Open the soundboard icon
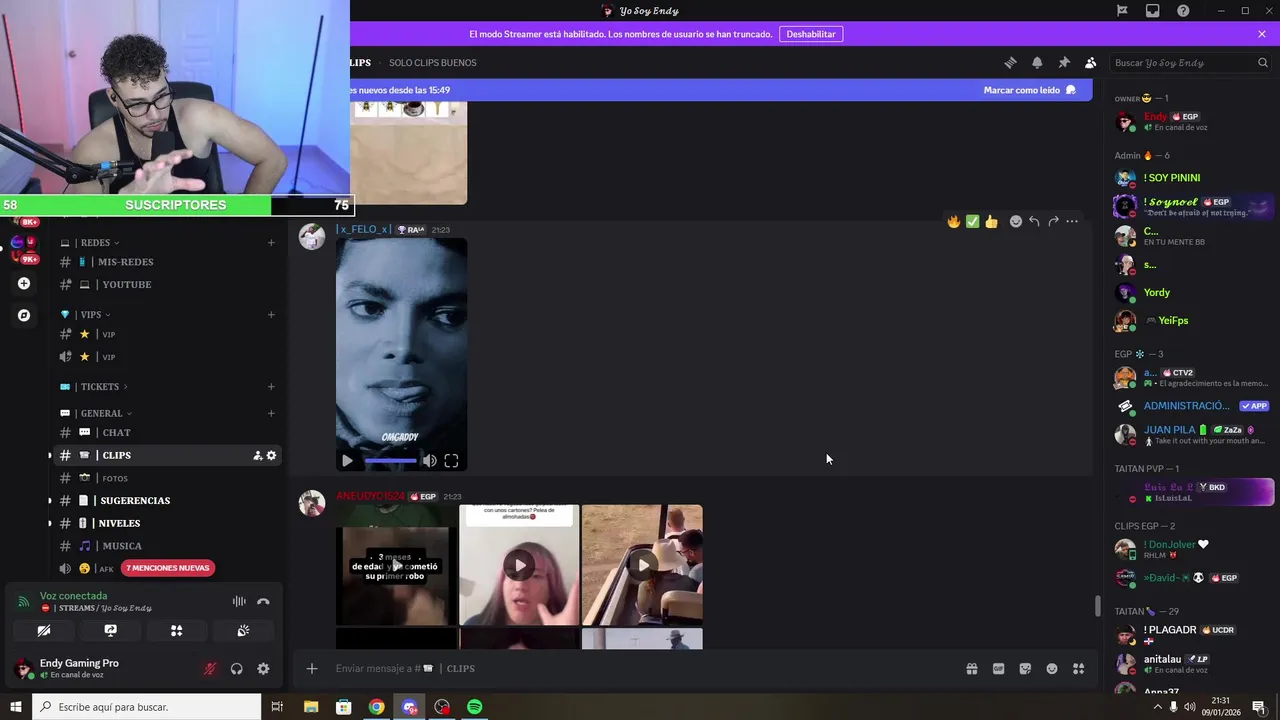Viewport: 1280px width, 720px height. 243,630
